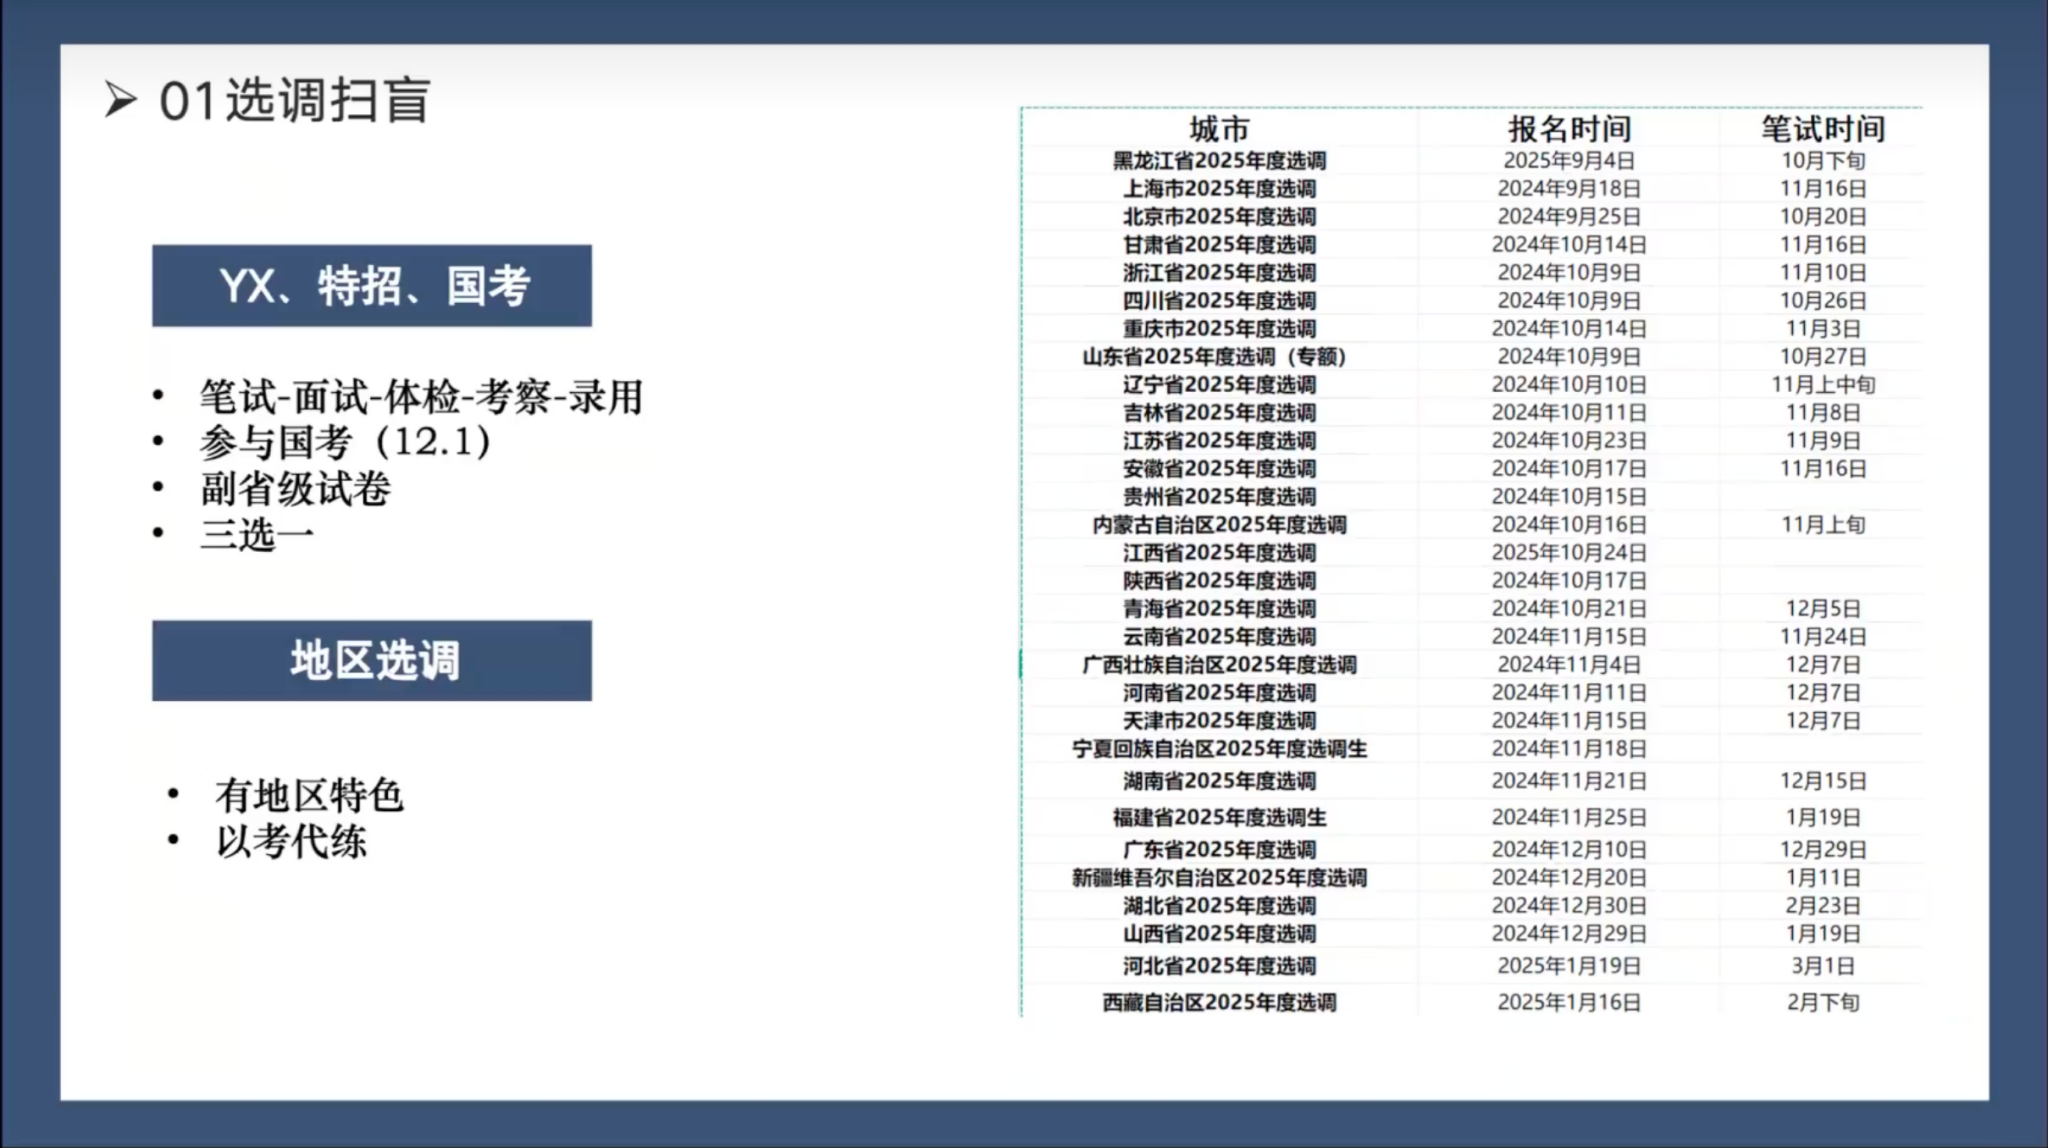2048x1148 pixels.
Task: Click the 城市 column header
Action: click(x=1219, y=129)
